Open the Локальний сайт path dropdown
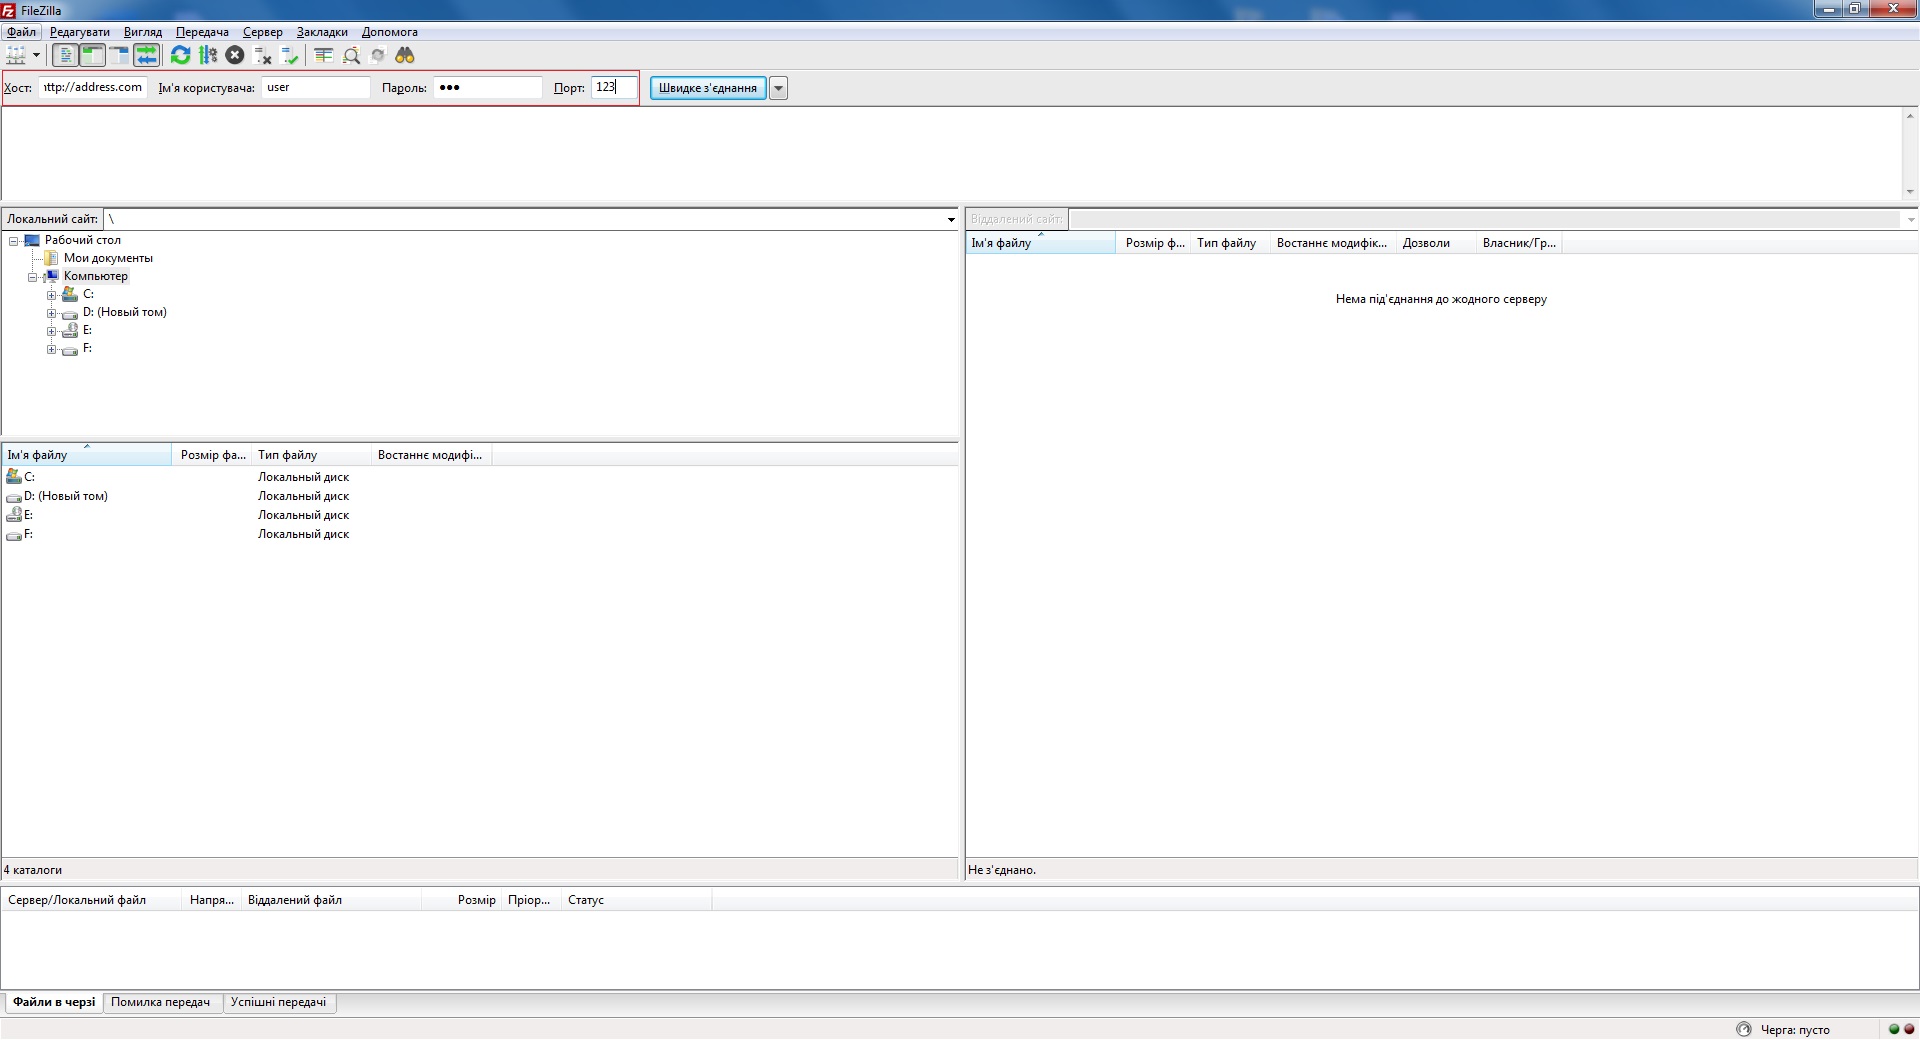 (950, 219)
